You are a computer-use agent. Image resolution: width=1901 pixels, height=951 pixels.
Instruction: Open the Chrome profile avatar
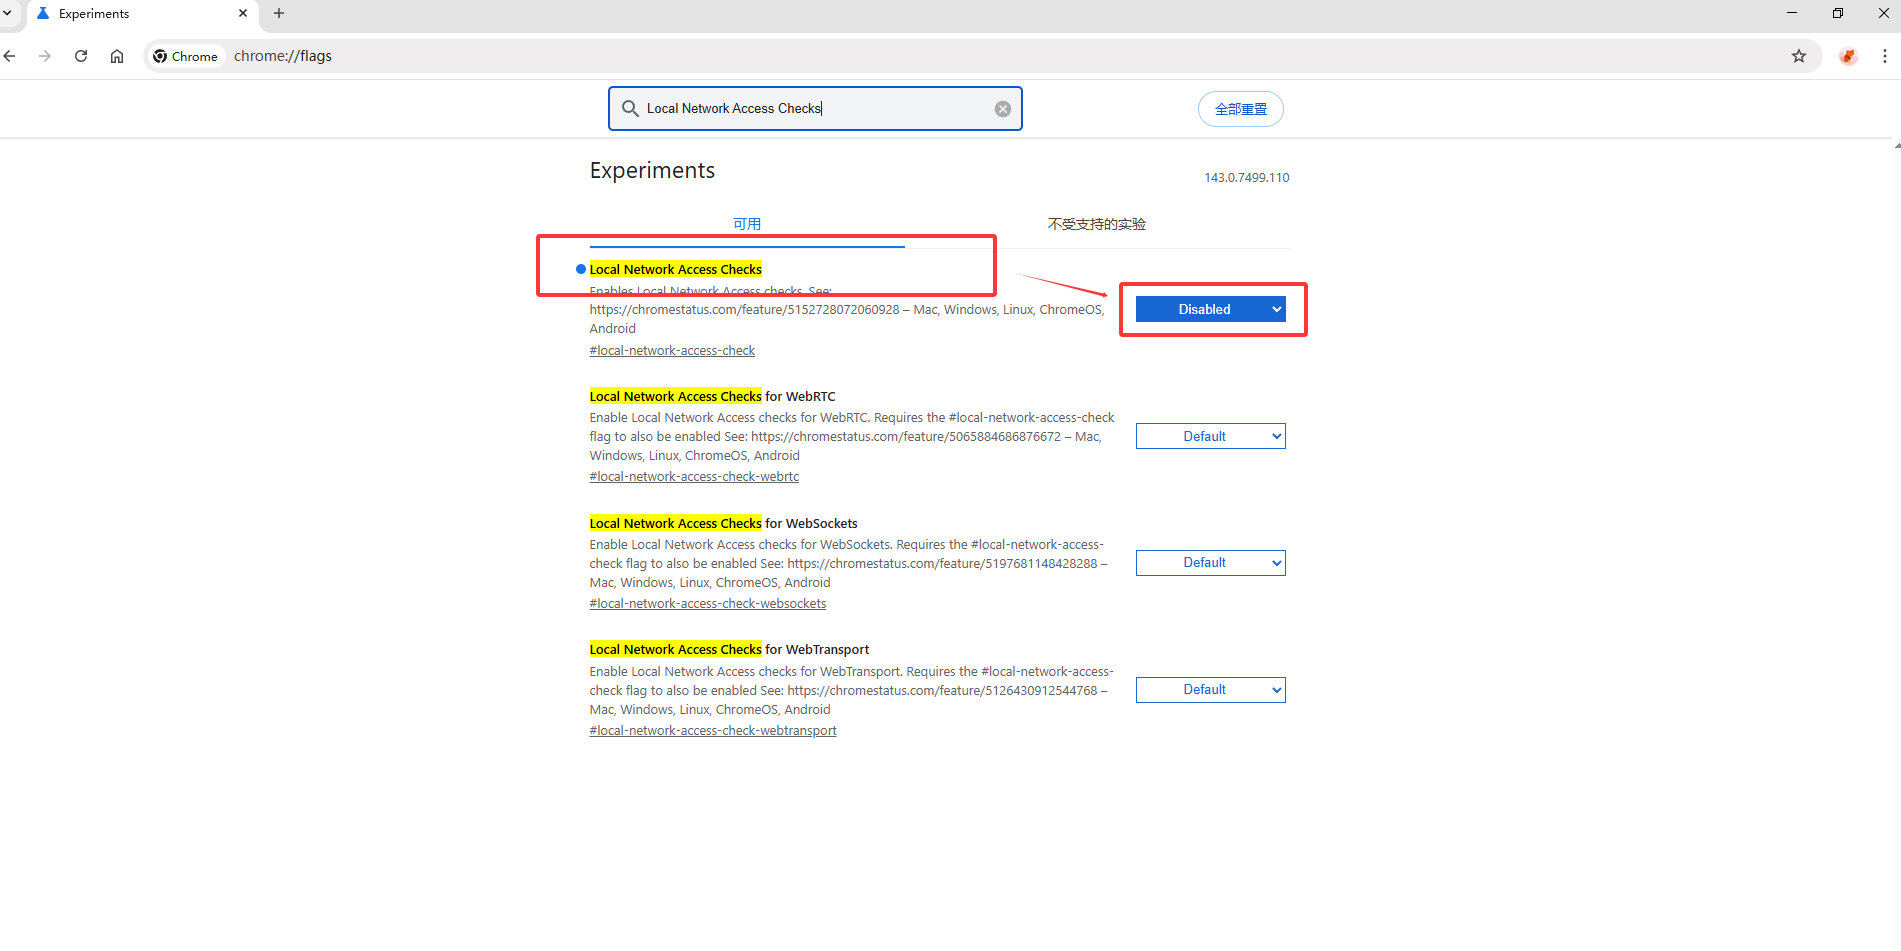1849,56
